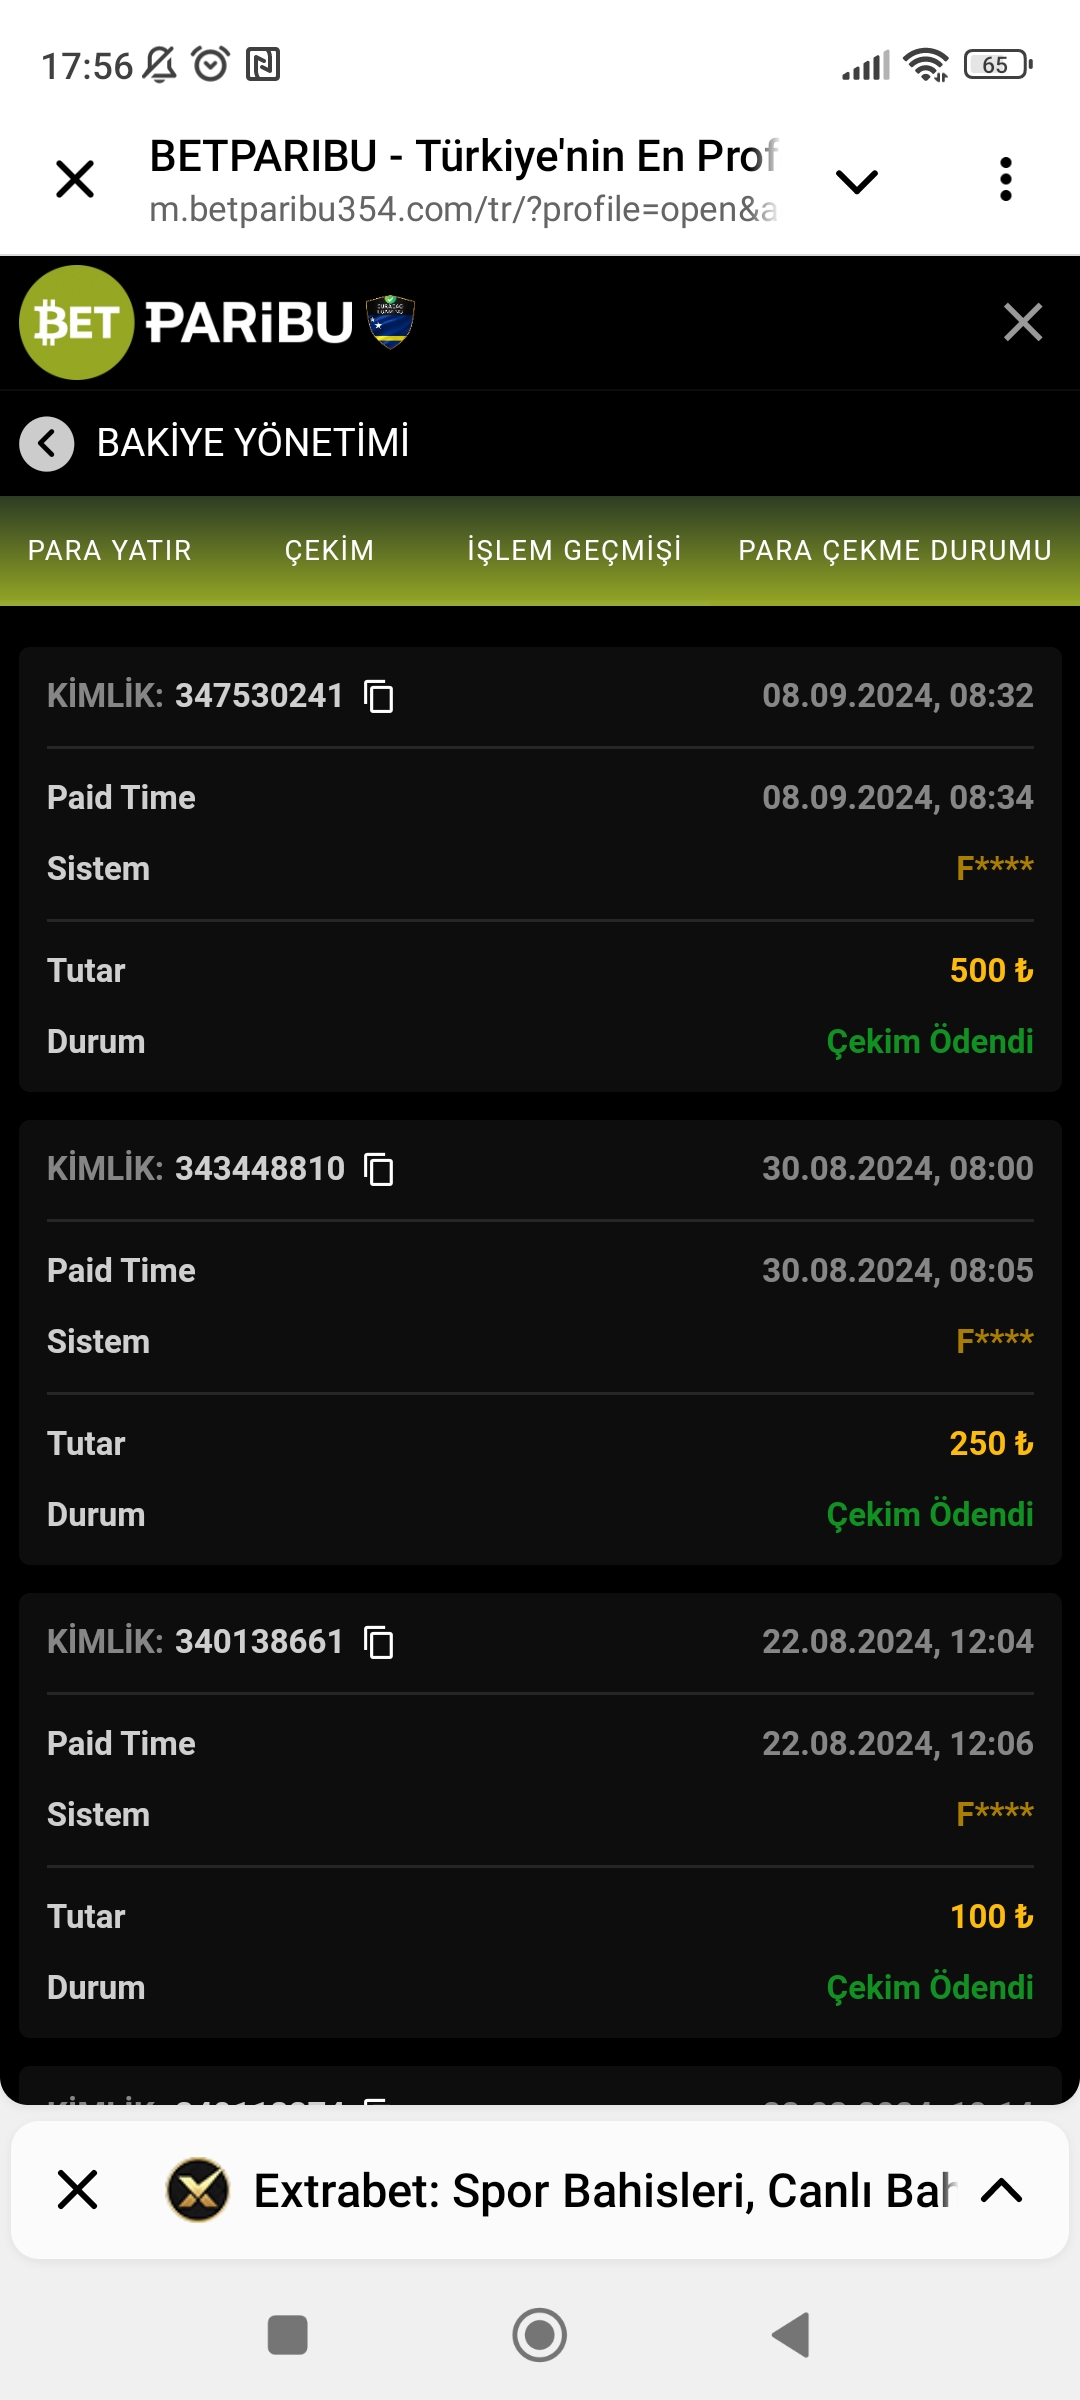Go back from Bakiye Yönetimi
Screen dimensions: 1080x2400
point(47,443)
